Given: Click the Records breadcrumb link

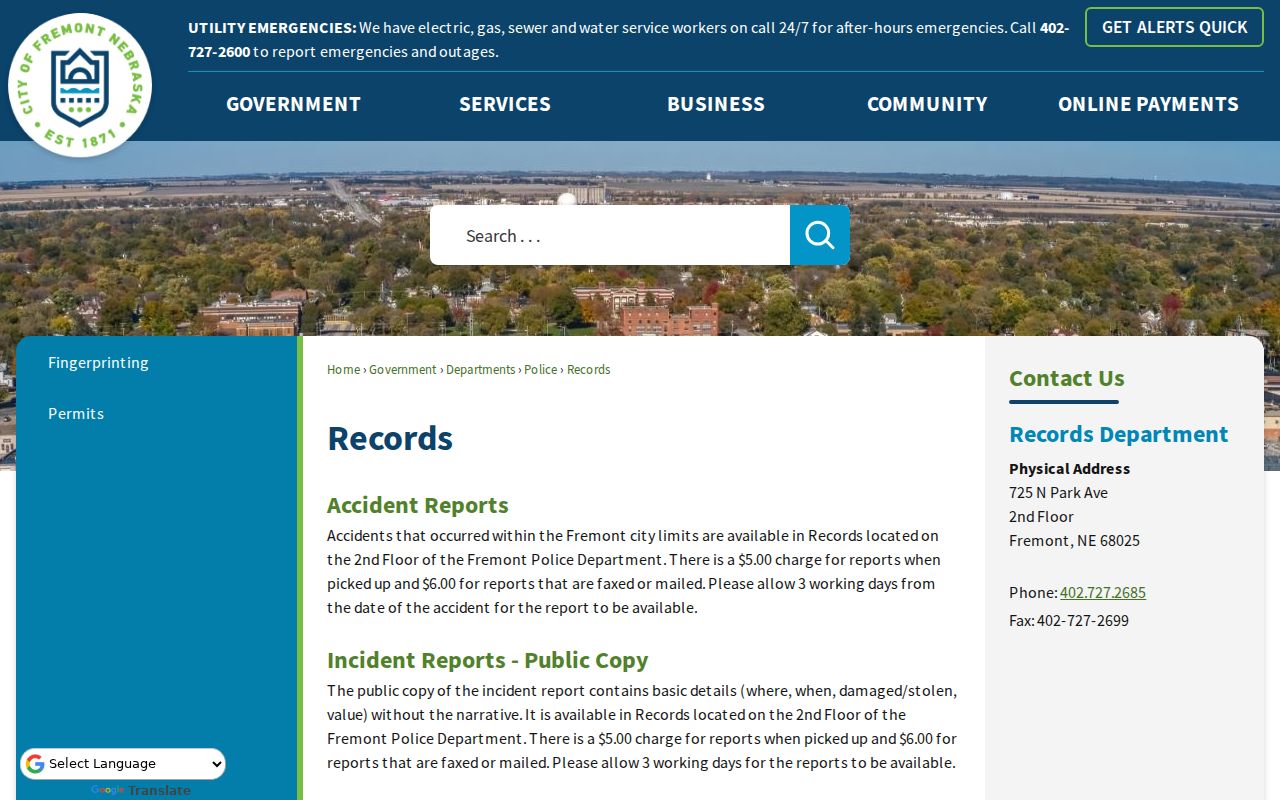Looking at the screenshot, I should pos(589,369).
